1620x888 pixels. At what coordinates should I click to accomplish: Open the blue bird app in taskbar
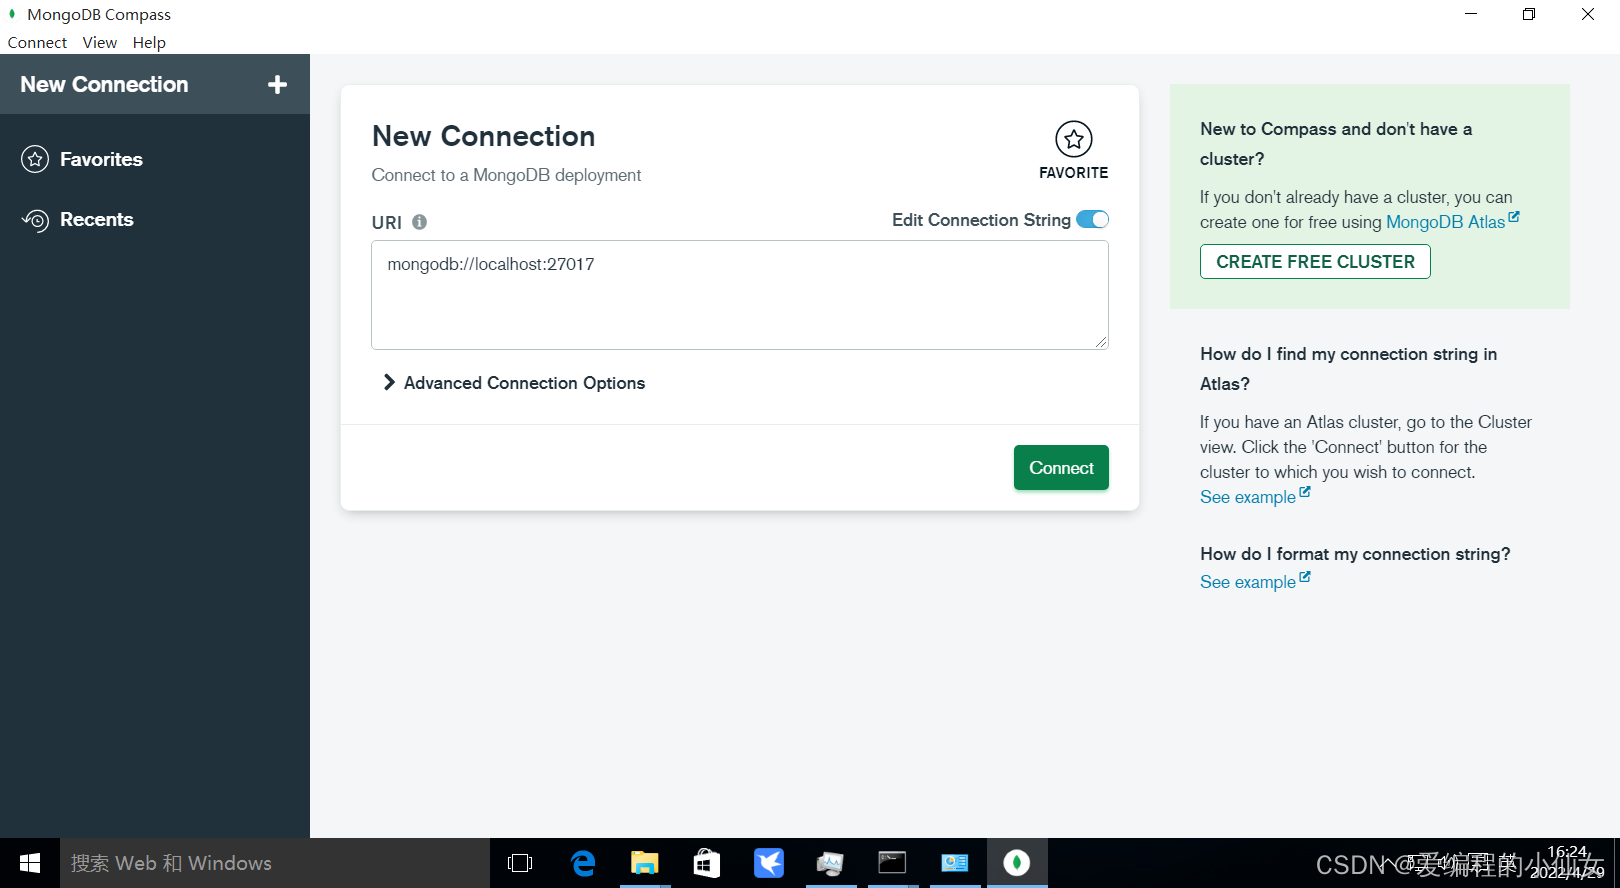(x=769, y=863)
